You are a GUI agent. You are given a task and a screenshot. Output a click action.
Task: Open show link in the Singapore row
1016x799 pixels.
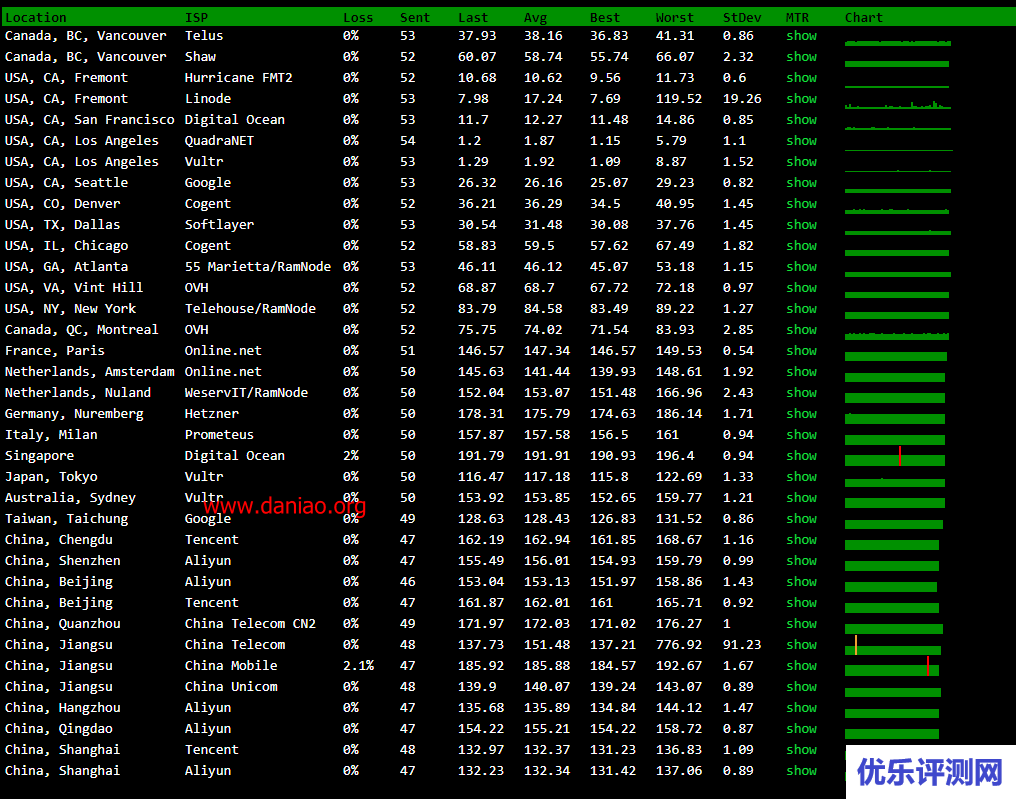tap(802, 456)
